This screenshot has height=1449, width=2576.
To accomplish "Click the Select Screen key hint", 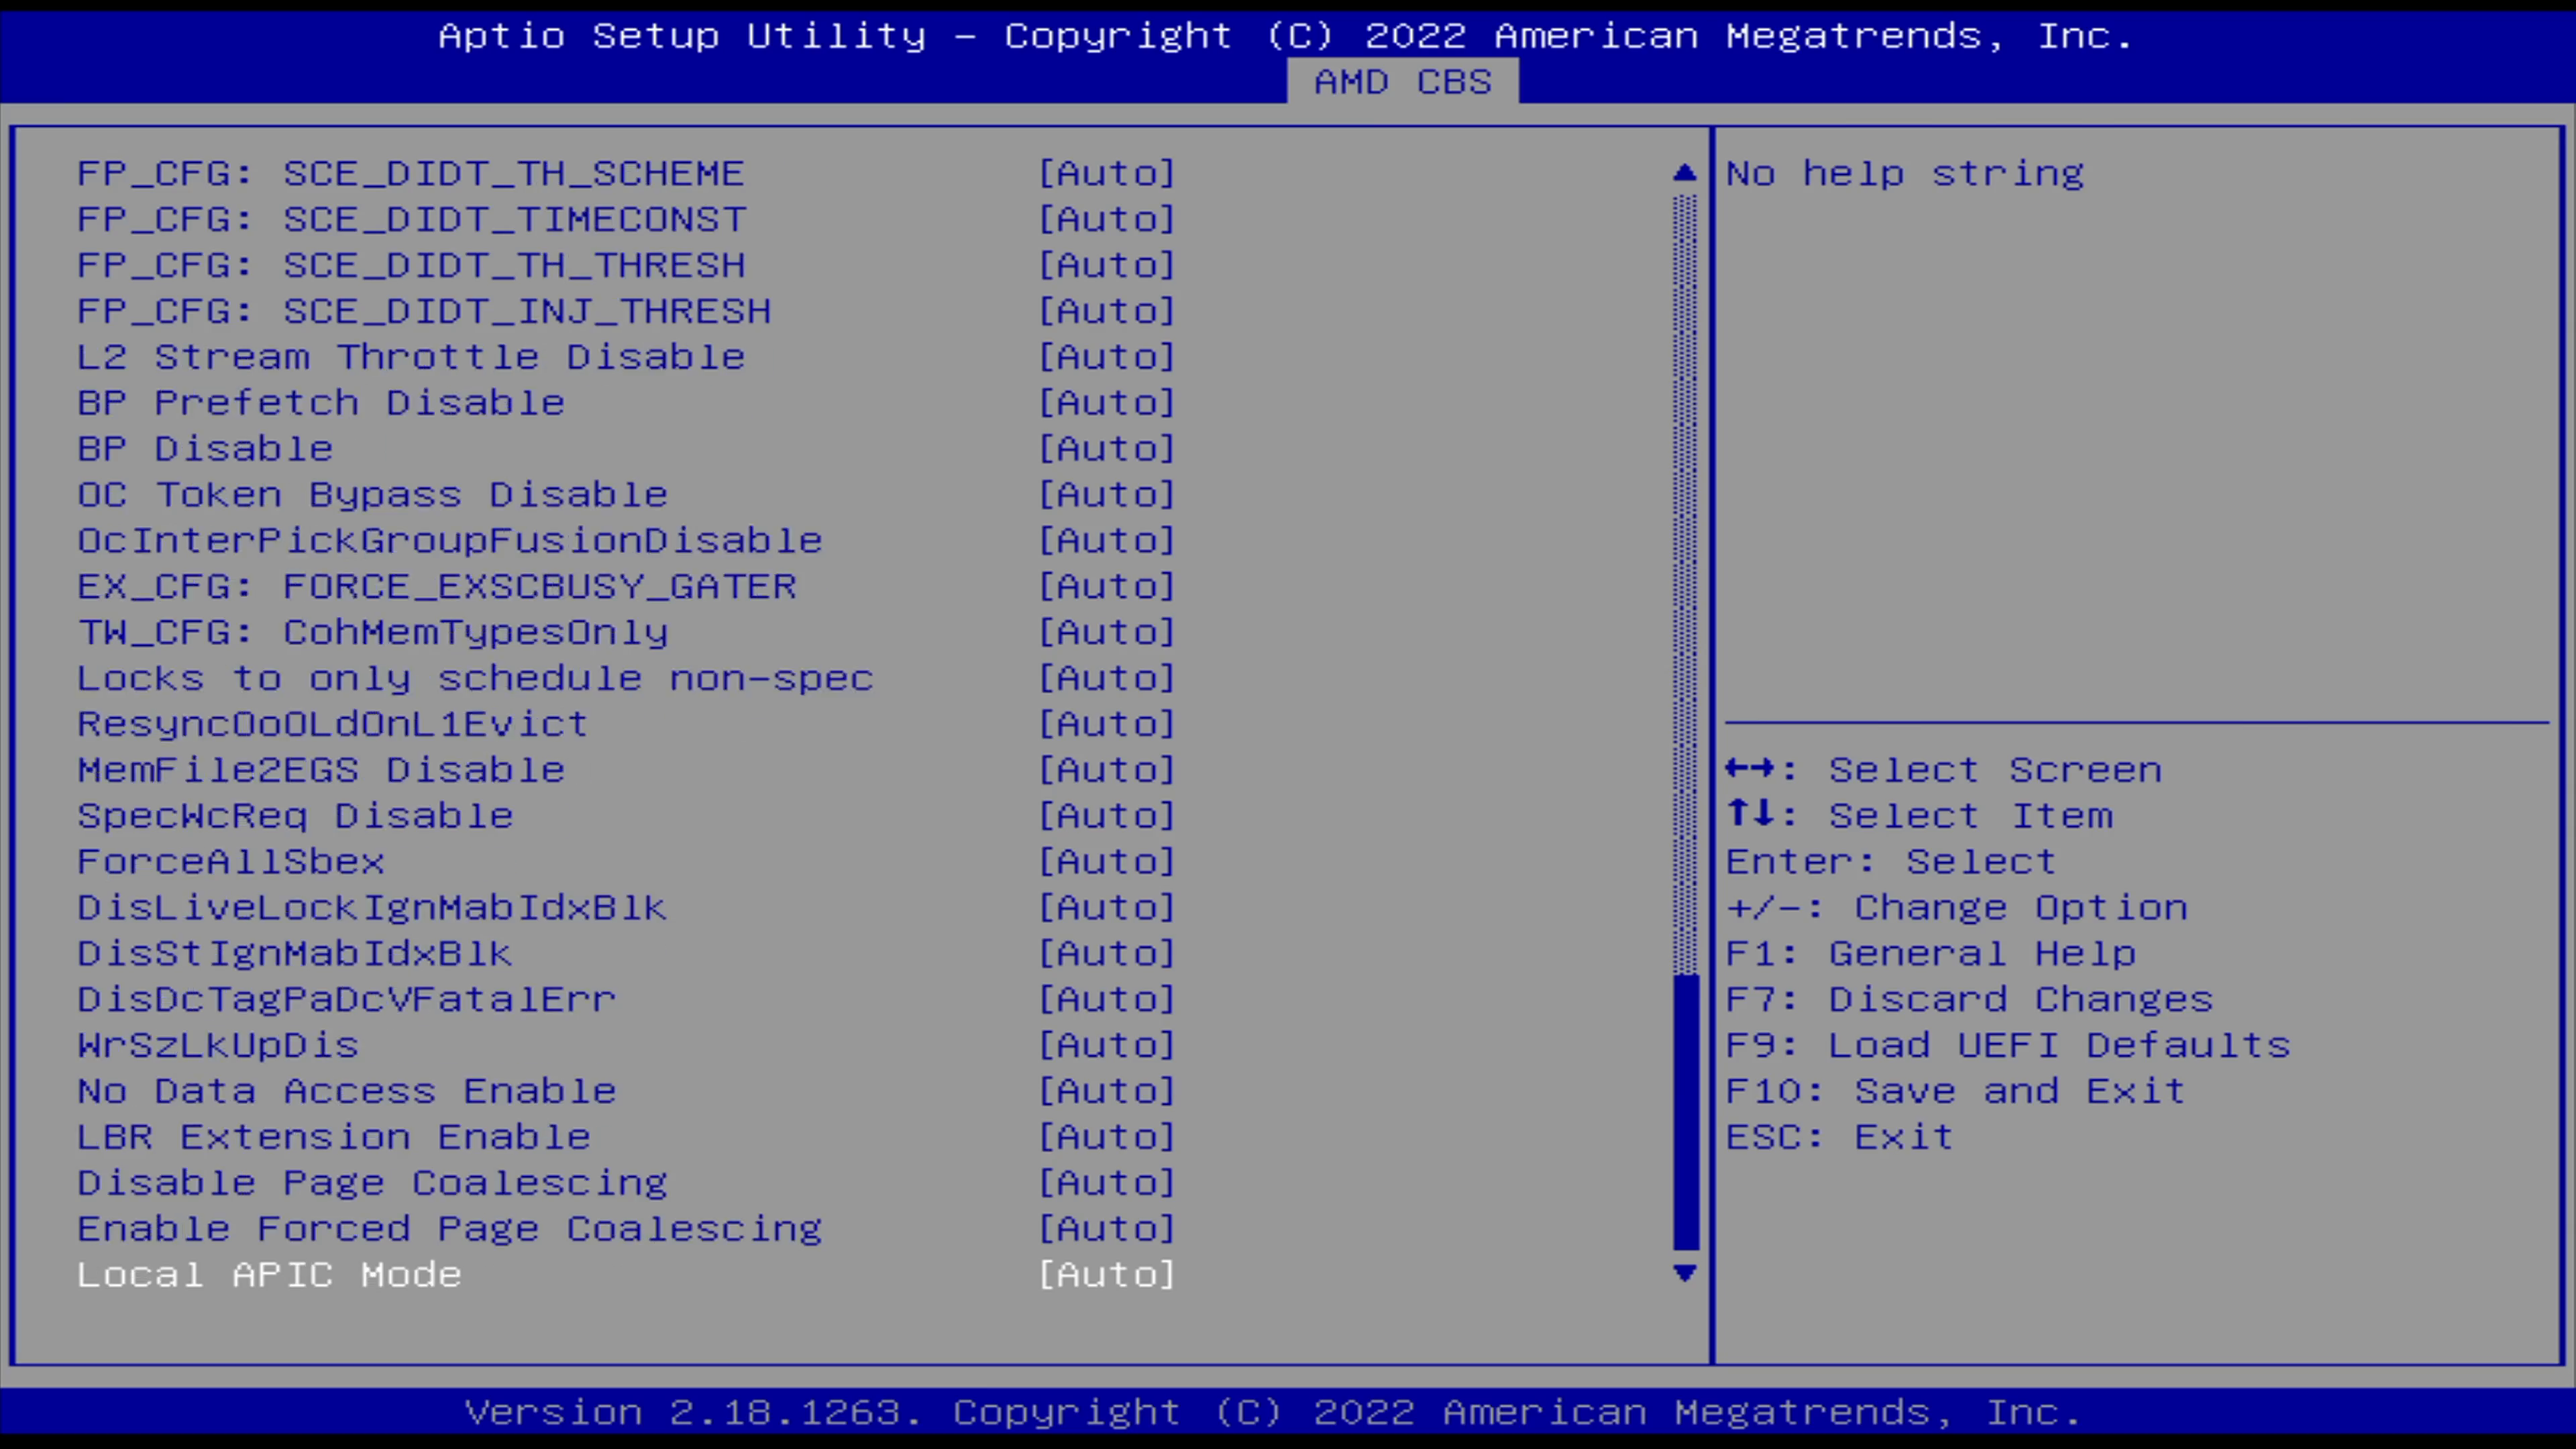I will (1944, 770).
